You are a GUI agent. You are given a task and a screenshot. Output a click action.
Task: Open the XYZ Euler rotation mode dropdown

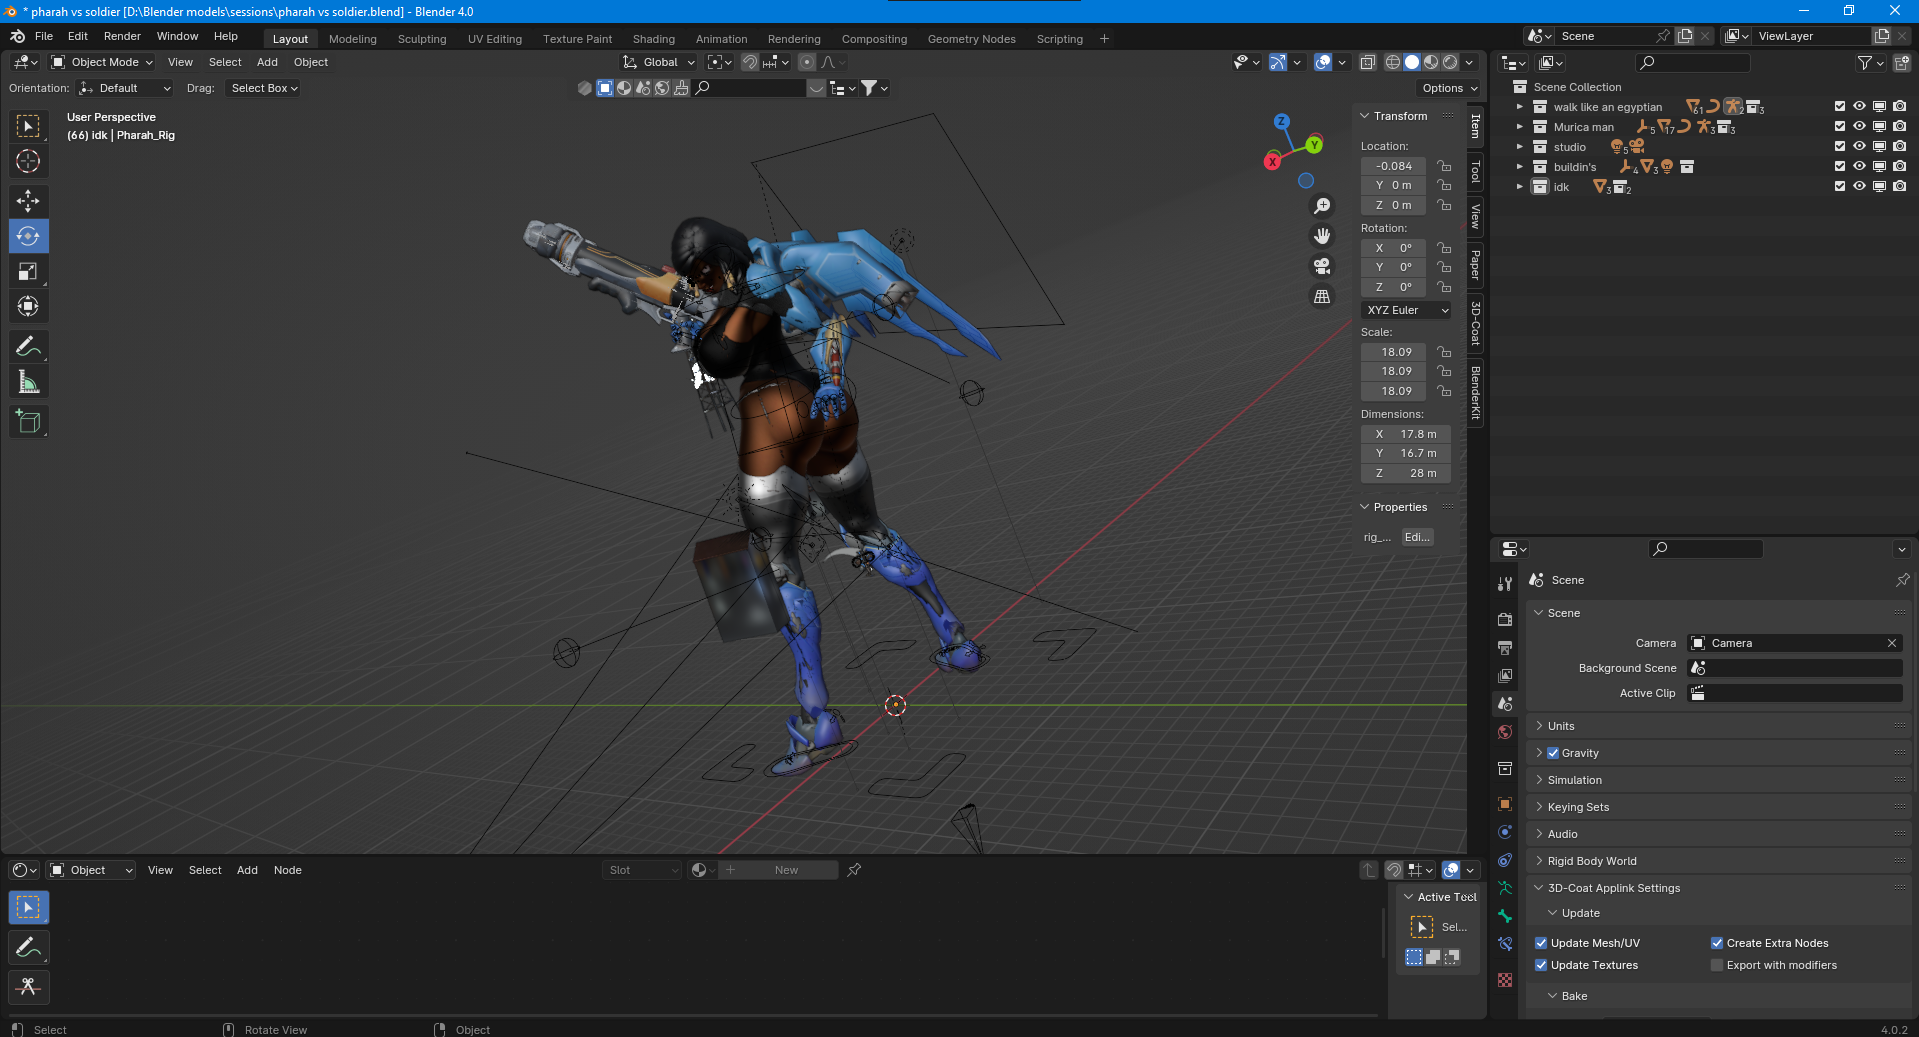click(x=1406, y=310)
